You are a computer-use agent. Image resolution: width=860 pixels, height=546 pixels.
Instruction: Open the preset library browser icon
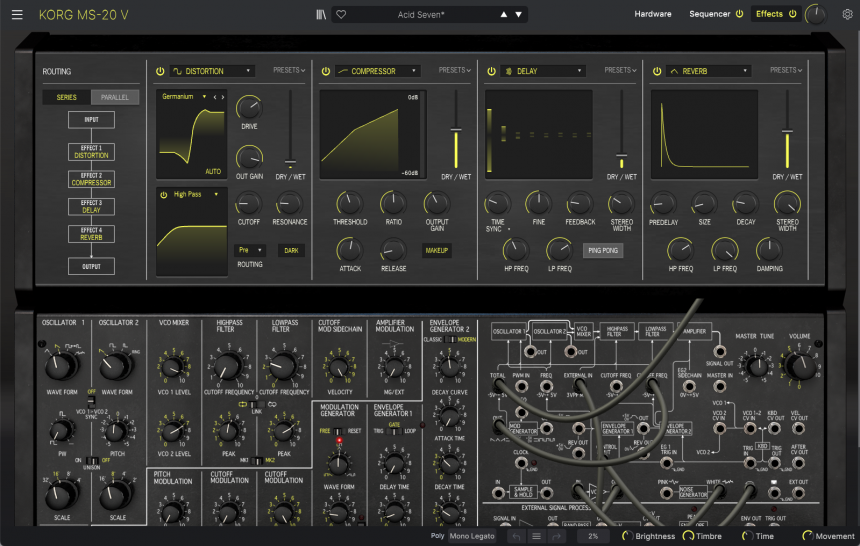[x=321, y=15]
